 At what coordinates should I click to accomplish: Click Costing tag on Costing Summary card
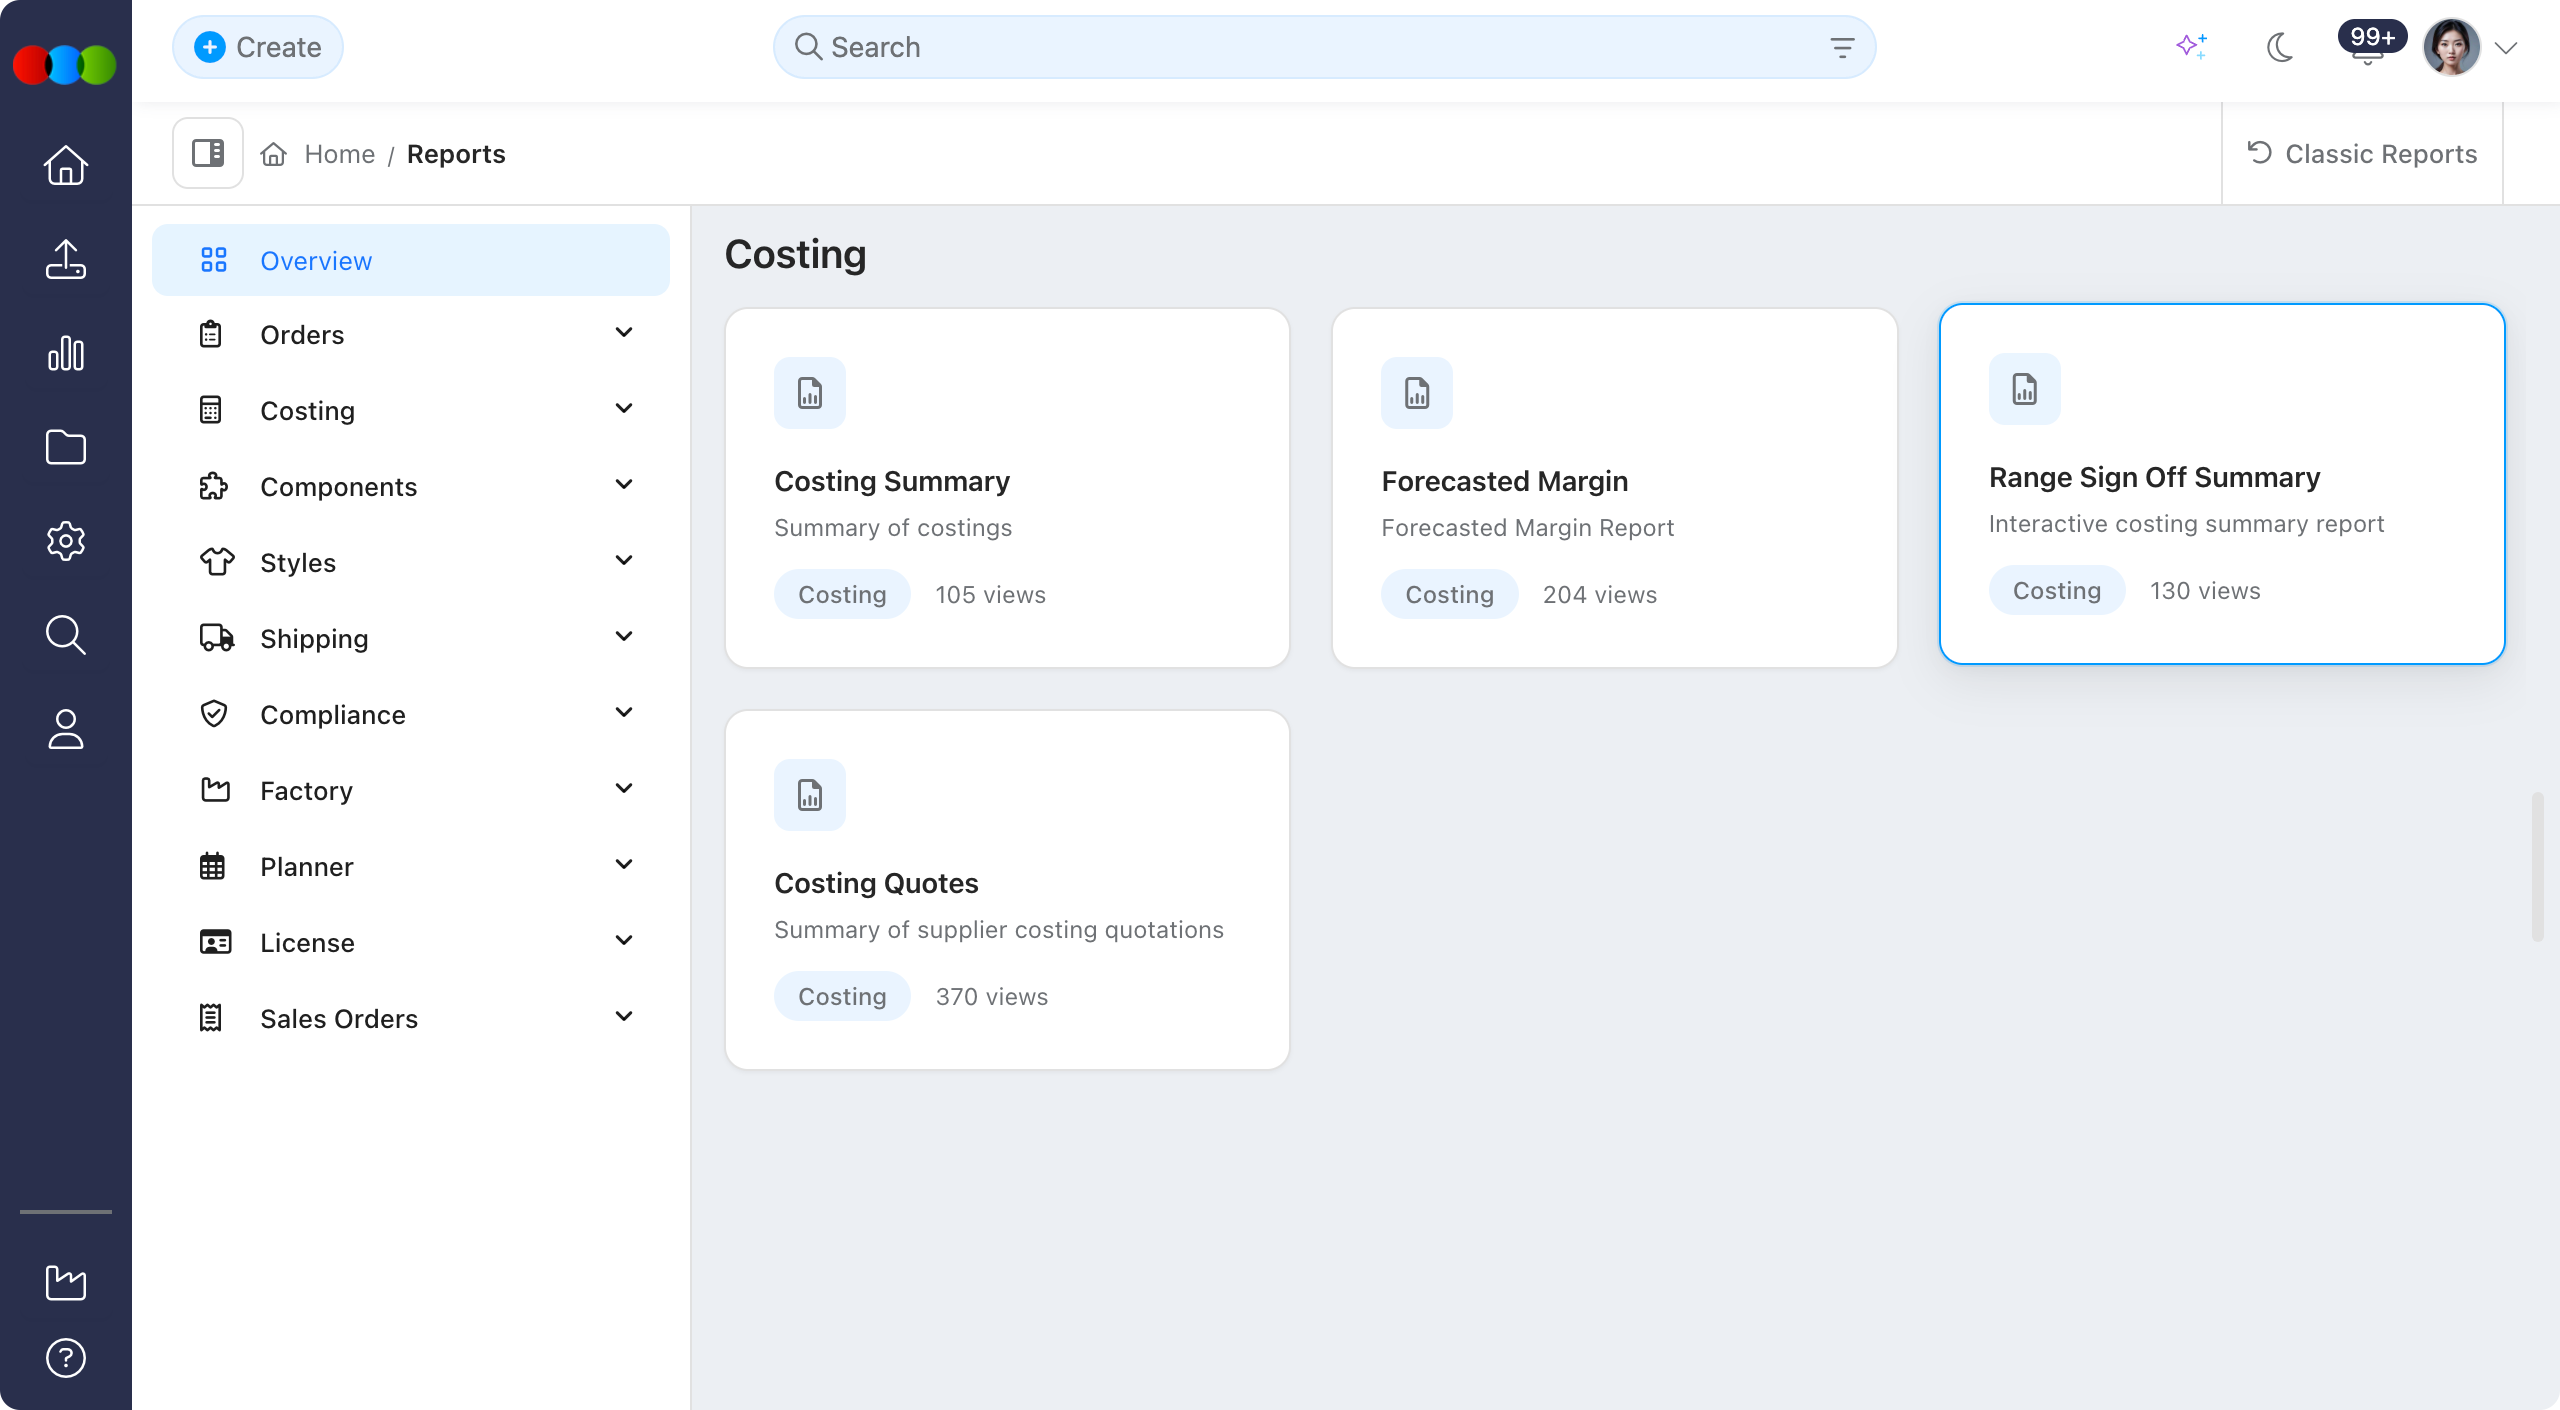point(842,594)
